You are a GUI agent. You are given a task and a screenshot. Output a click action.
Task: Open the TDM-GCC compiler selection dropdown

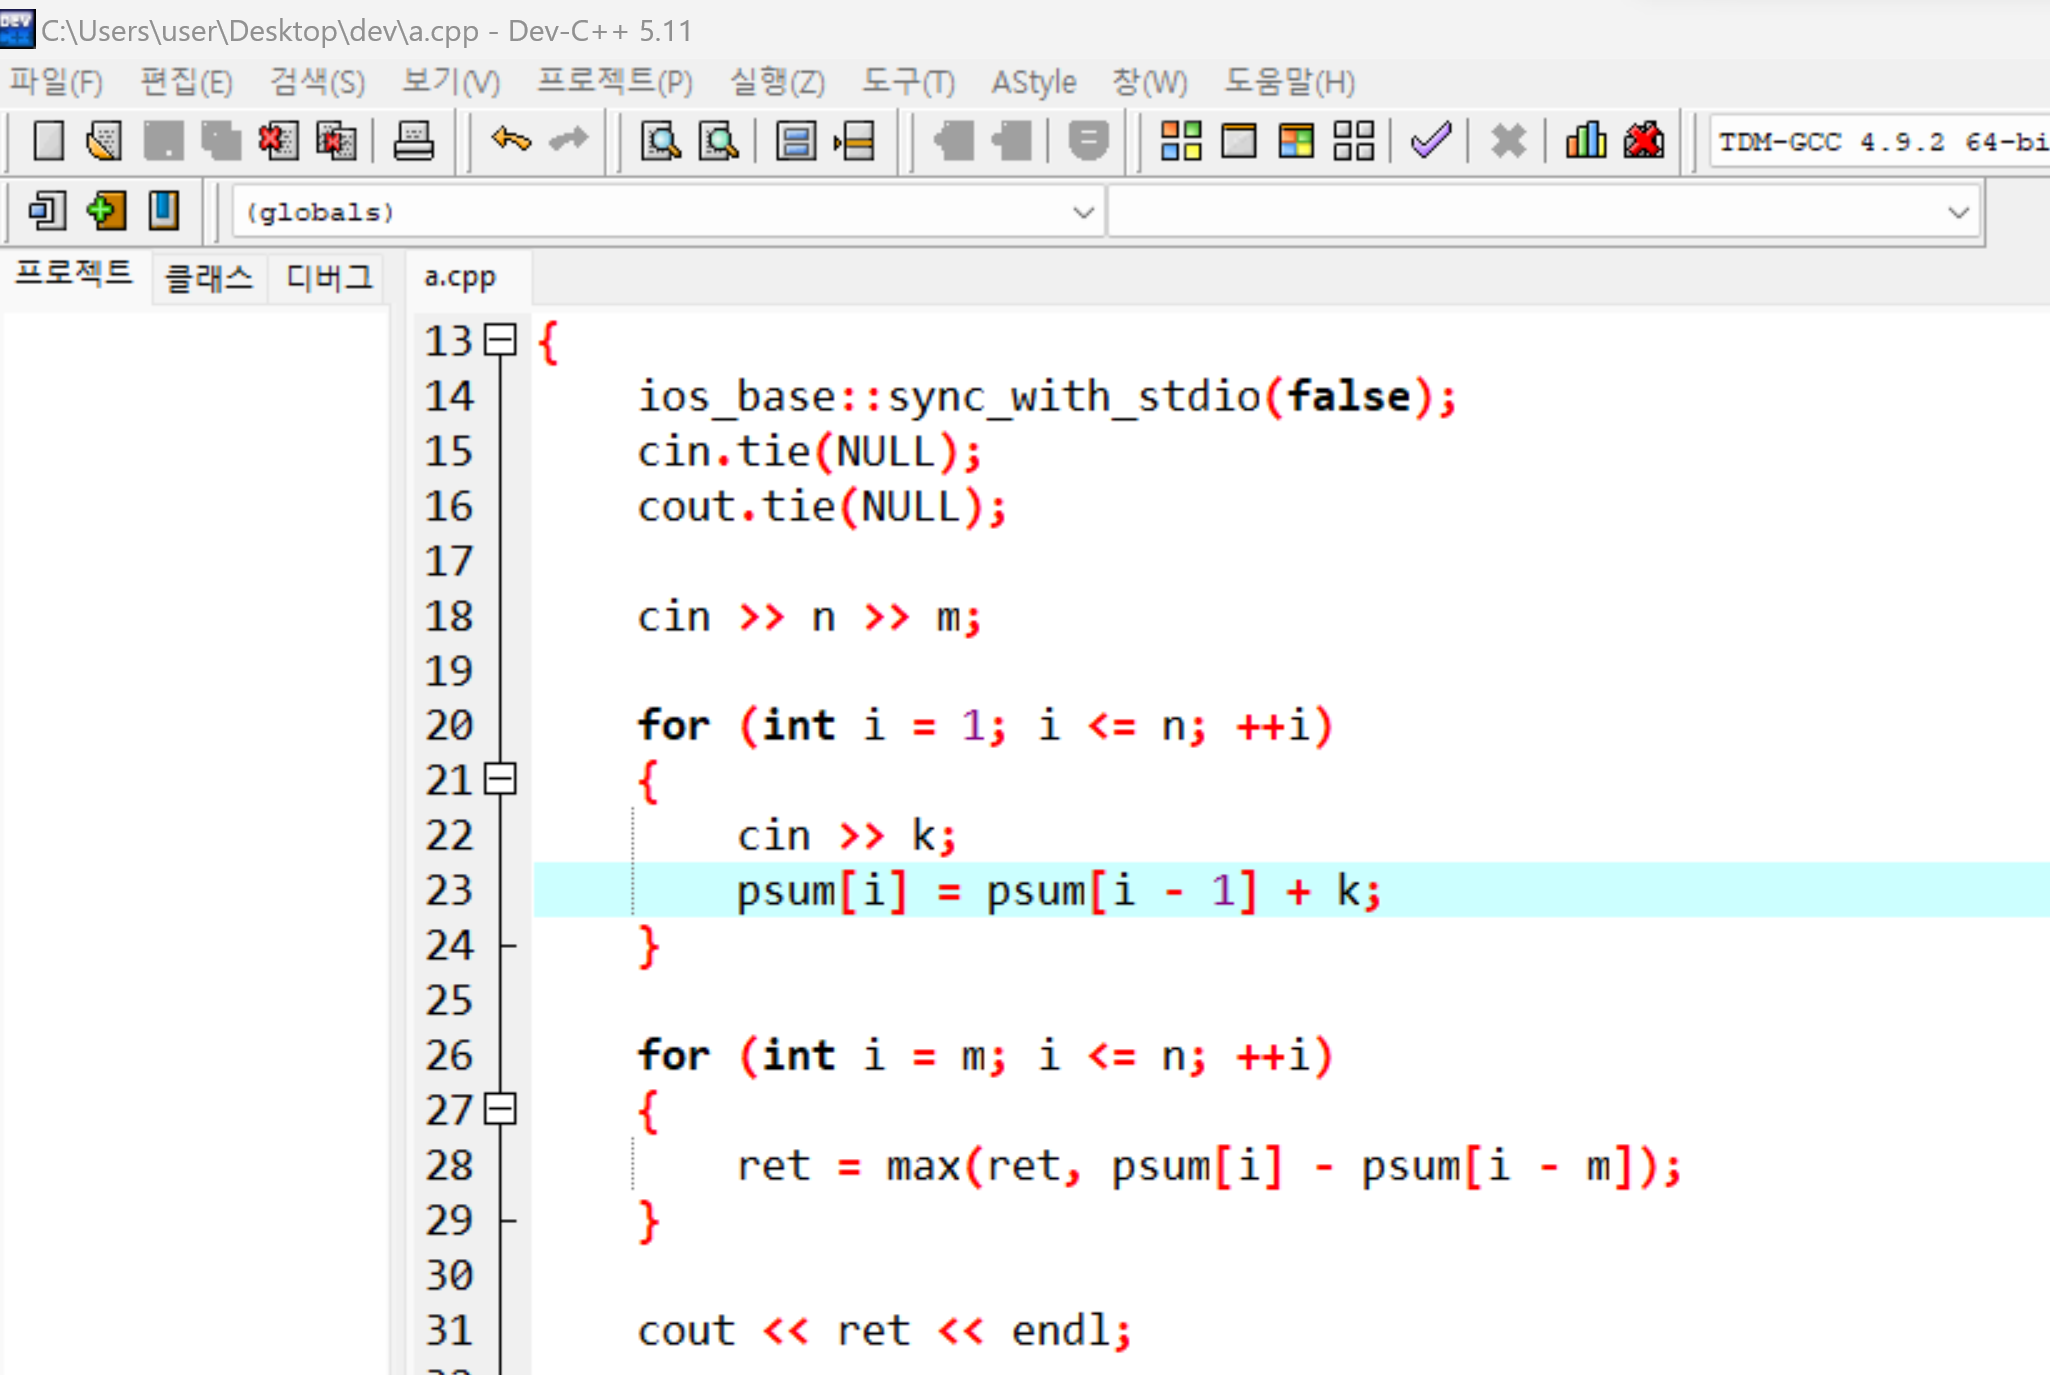click(1880, 142)
